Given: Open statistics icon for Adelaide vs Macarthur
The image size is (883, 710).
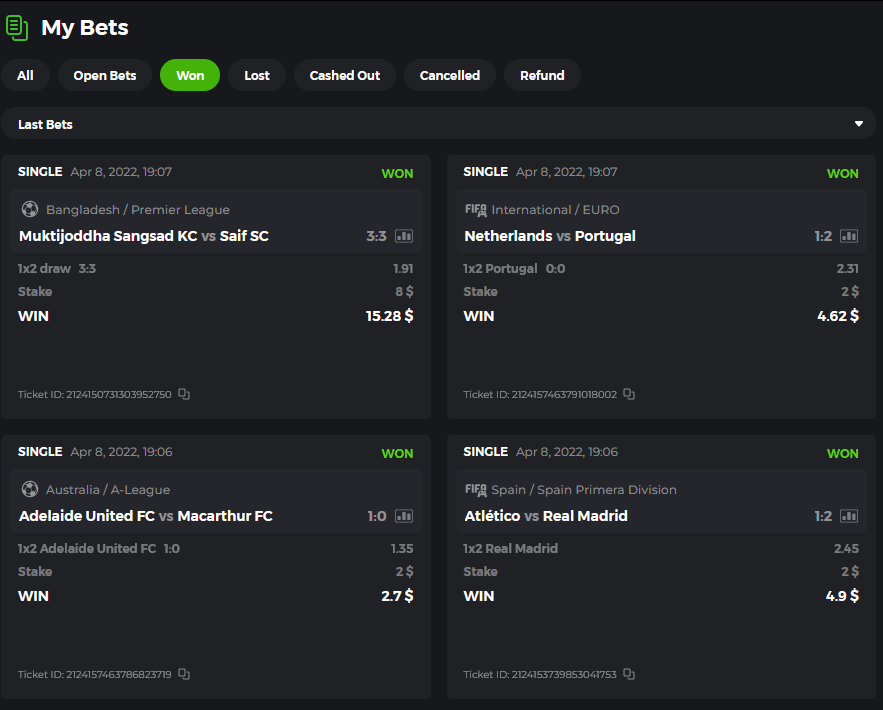Looking at the screenshot, I should (x=404, y=517).
